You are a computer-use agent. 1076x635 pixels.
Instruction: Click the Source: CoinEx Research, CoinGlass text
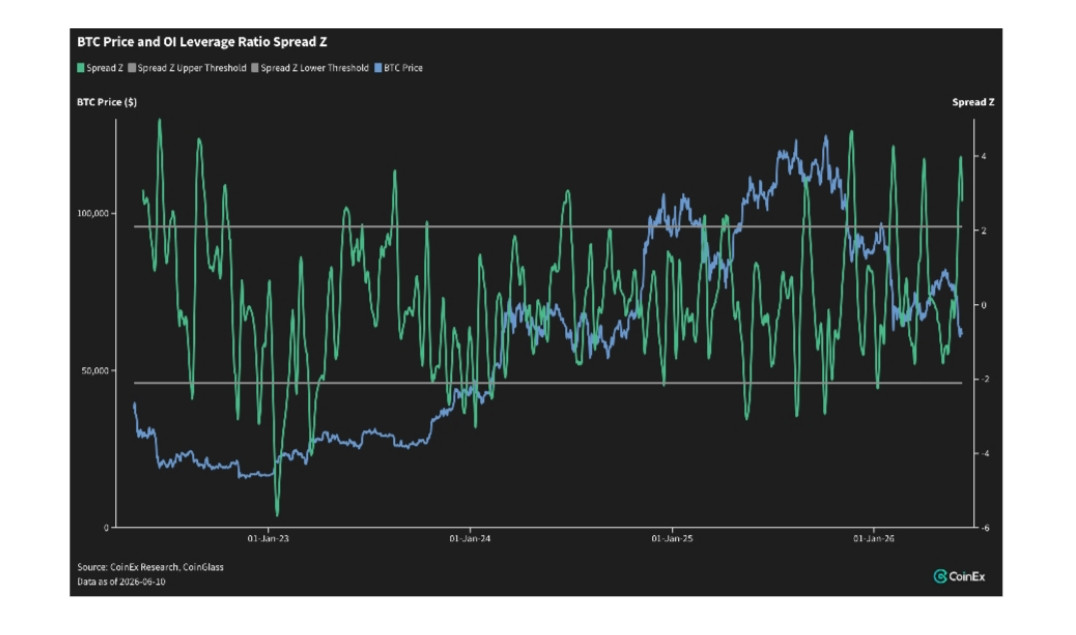point(150,567)
